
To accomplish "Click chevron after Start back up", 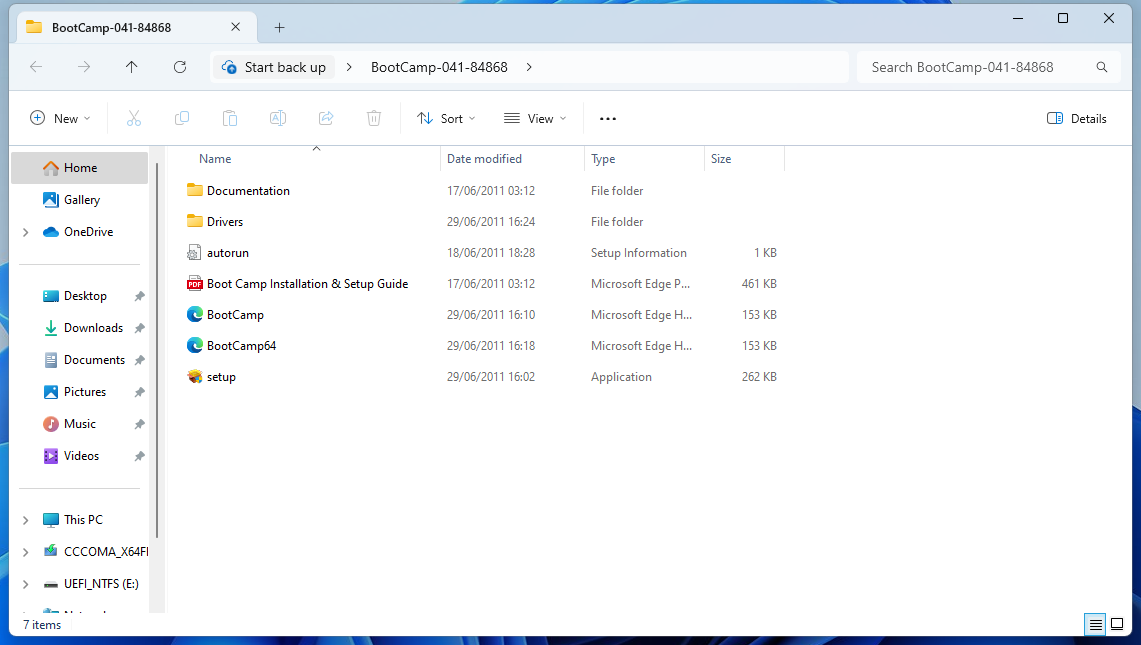I will [349, 67].
